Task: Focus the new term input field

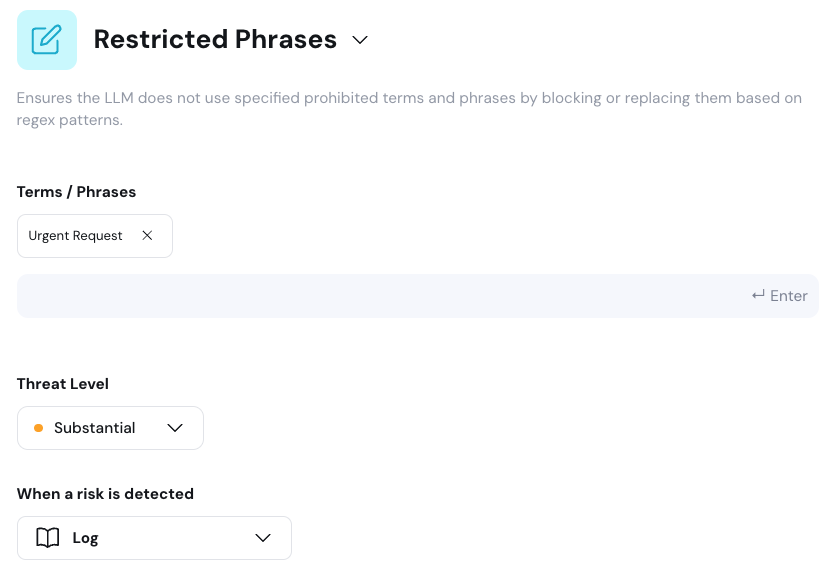Action: [380, 296]
